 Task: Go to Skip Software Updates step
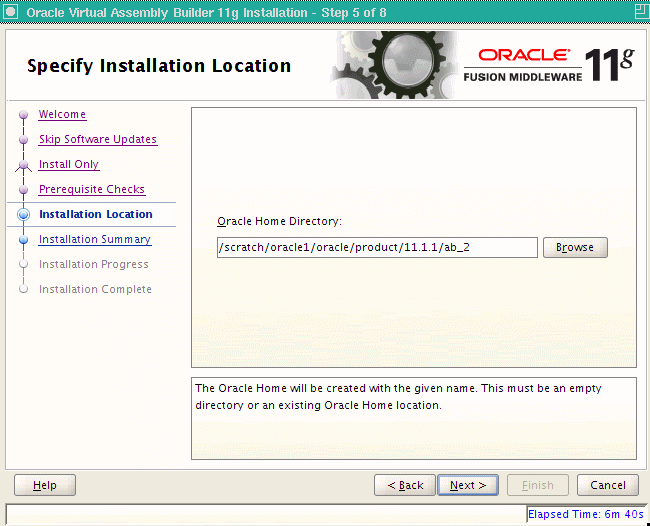tap(98, 139)
